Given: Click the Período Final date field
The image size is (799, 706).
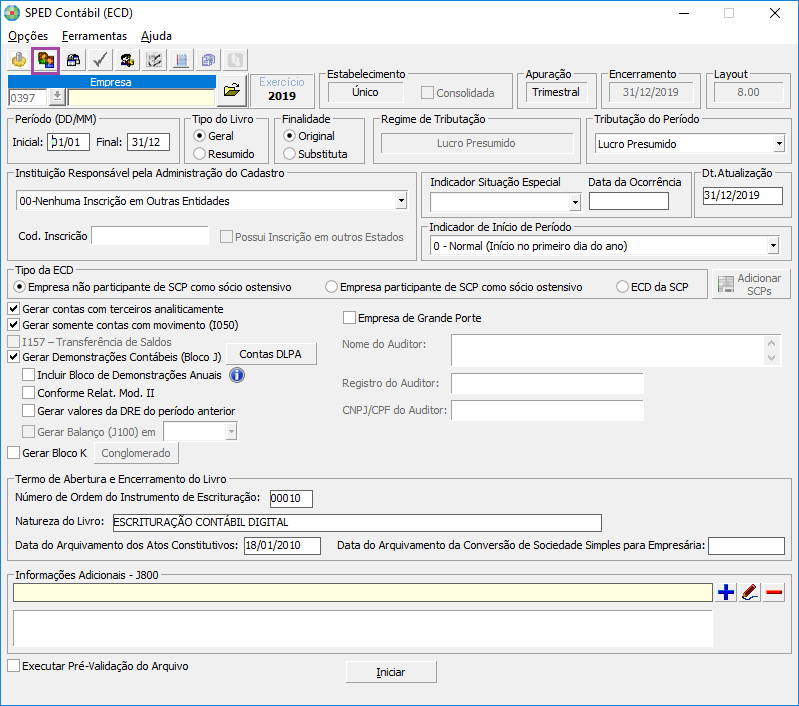Looking at the screenshot, I should (x=148, y=142).
